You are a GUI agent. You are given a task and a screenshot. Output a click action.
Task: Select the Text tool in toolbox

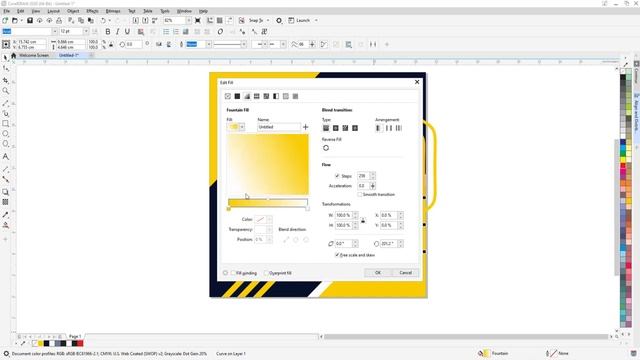click(5, 156)
